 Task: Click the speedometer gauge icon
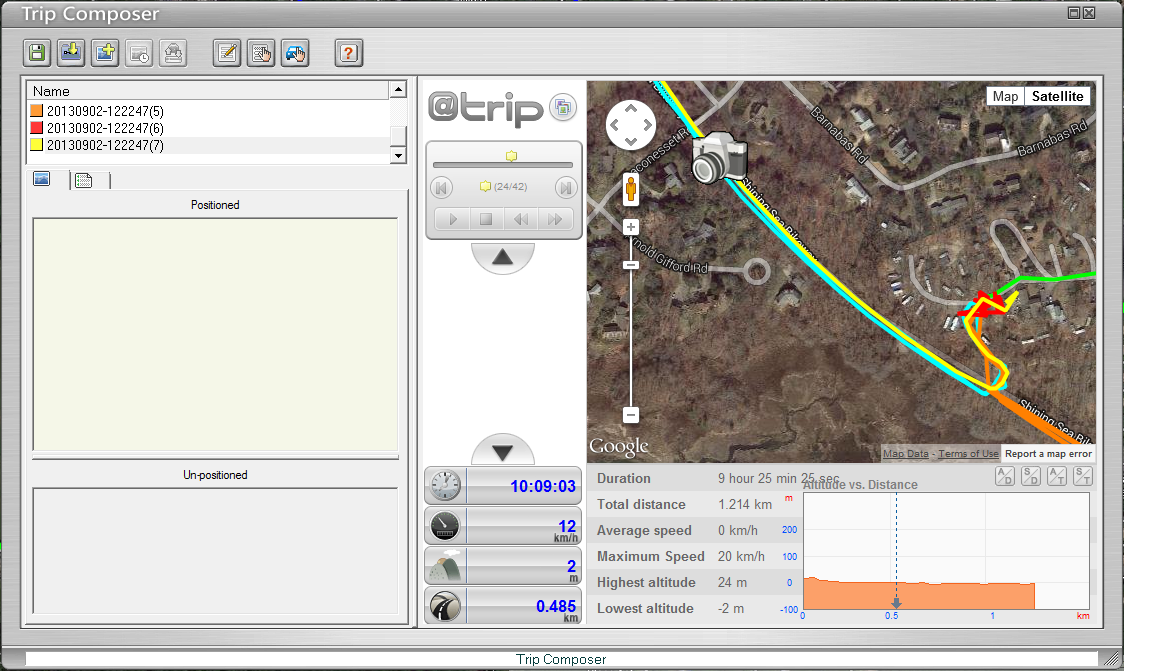(445, 525)
